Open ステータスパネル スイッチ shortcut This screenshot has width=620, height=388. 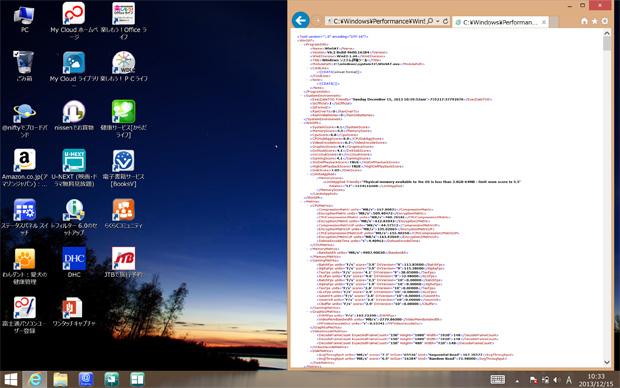(x=25, y=217)
